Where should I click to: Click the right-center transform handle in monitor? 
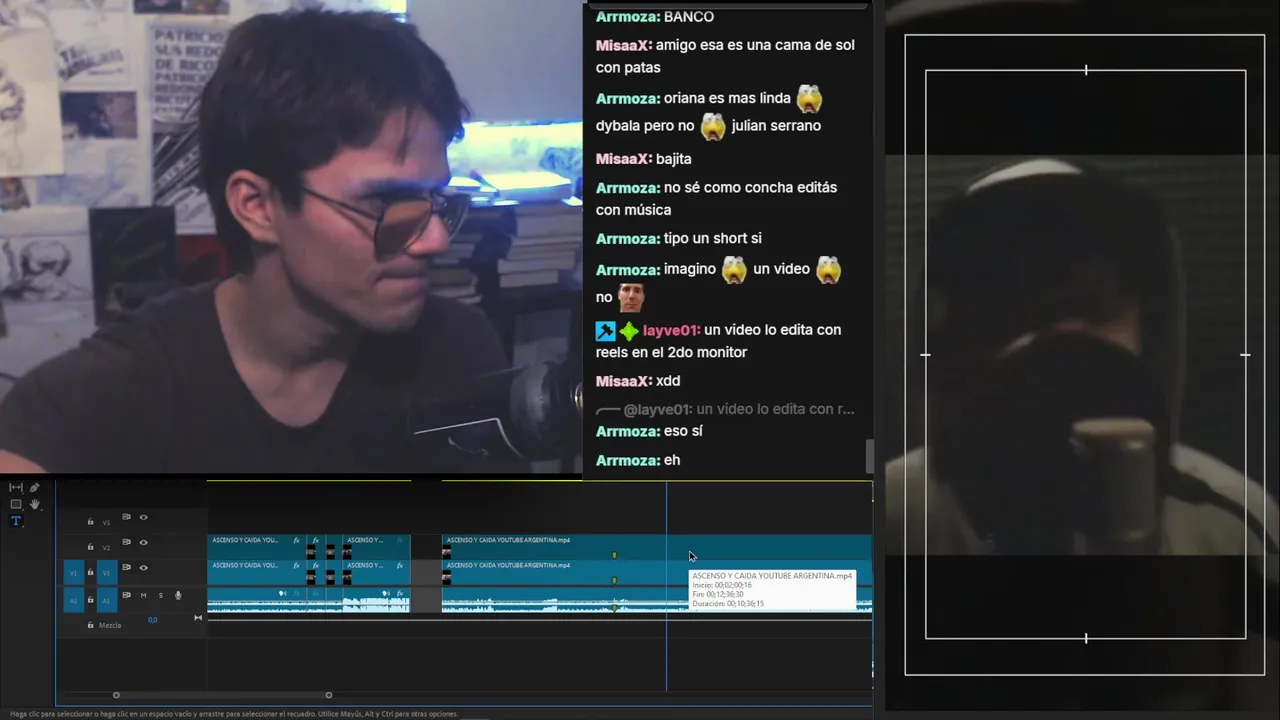point(1245,354)
